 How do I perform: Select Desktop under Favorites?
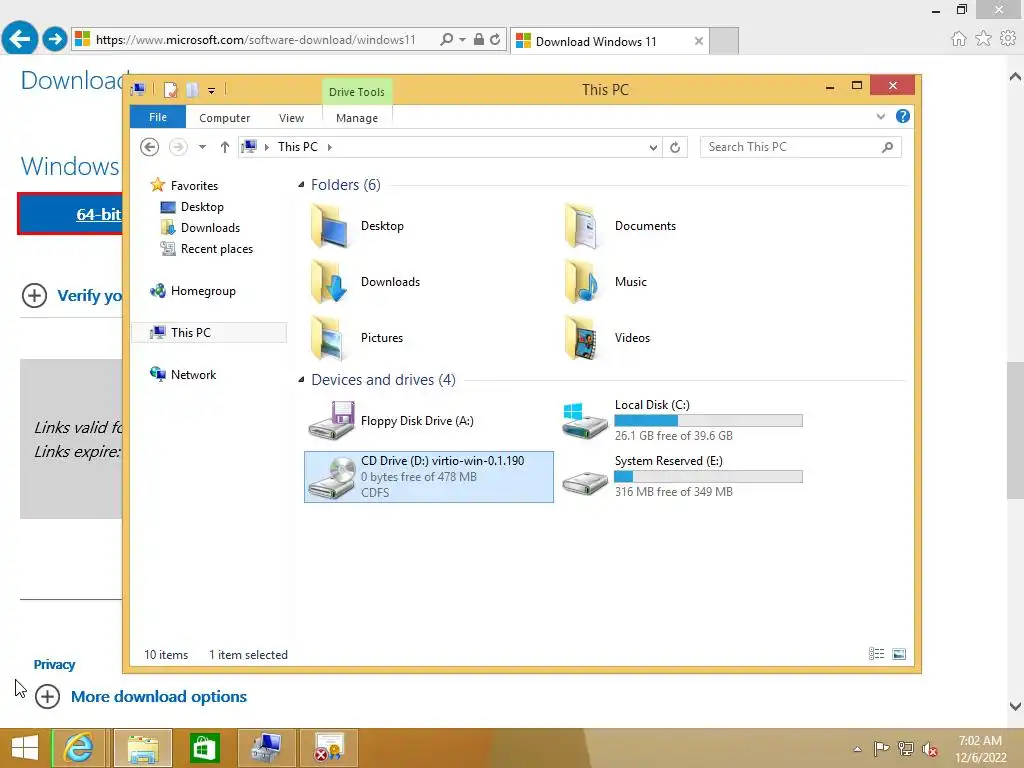pos(202,206)
